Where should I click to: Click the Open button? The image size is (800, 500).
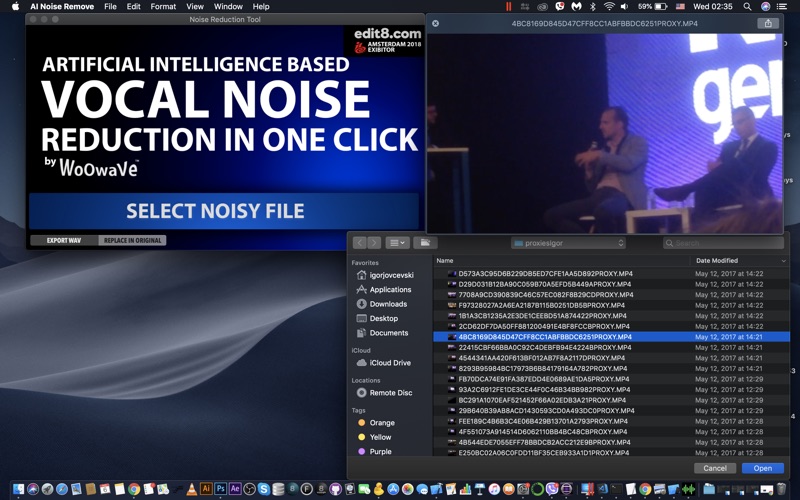point(763,468)
